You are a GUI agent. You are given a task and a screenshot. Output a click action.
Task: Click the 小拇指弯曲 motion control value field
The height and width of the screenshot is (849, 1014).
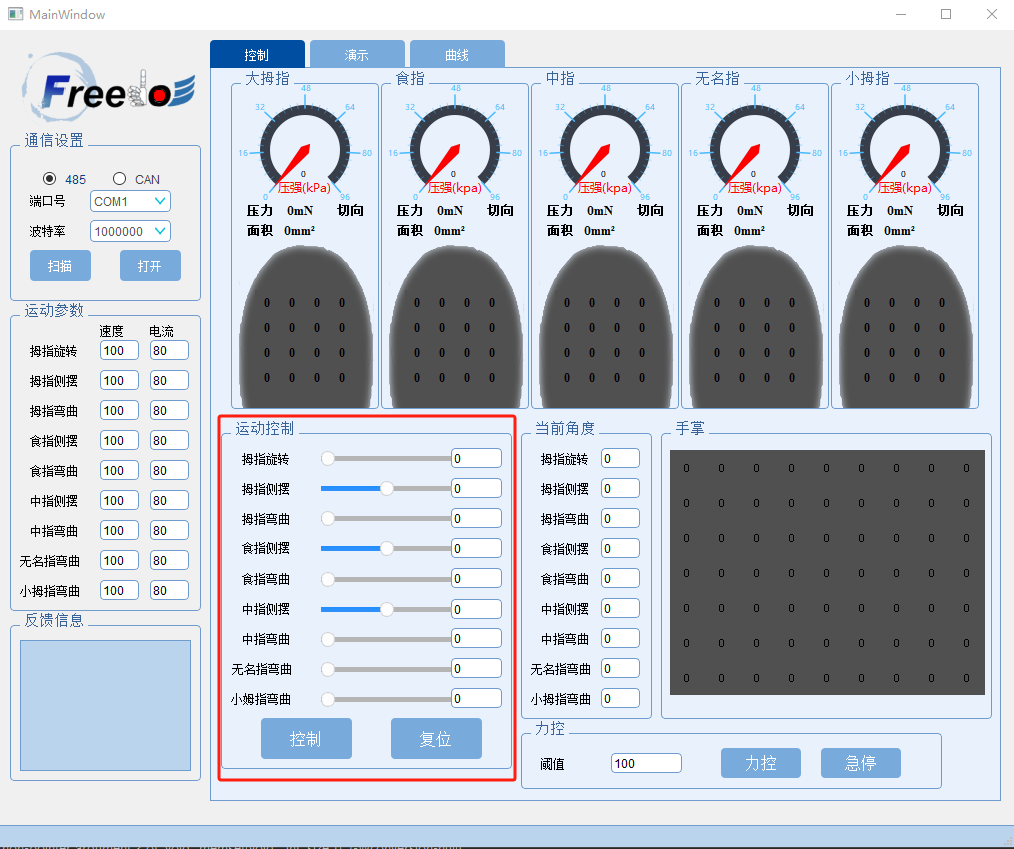pos(476,698)
